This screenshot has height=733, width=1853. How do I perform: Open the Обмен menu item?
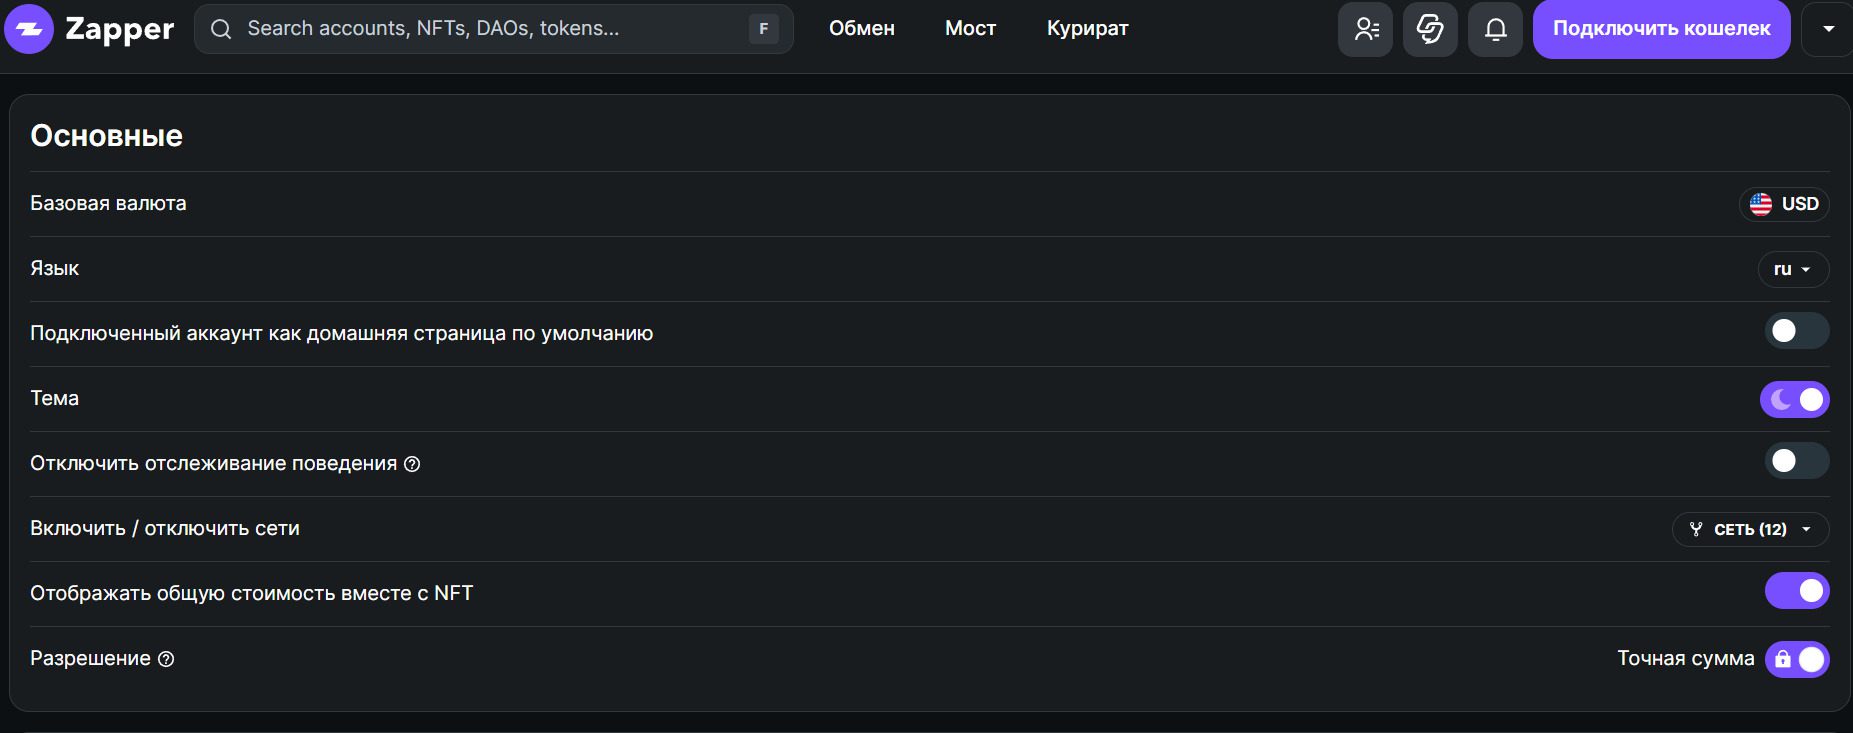(861, 29)
